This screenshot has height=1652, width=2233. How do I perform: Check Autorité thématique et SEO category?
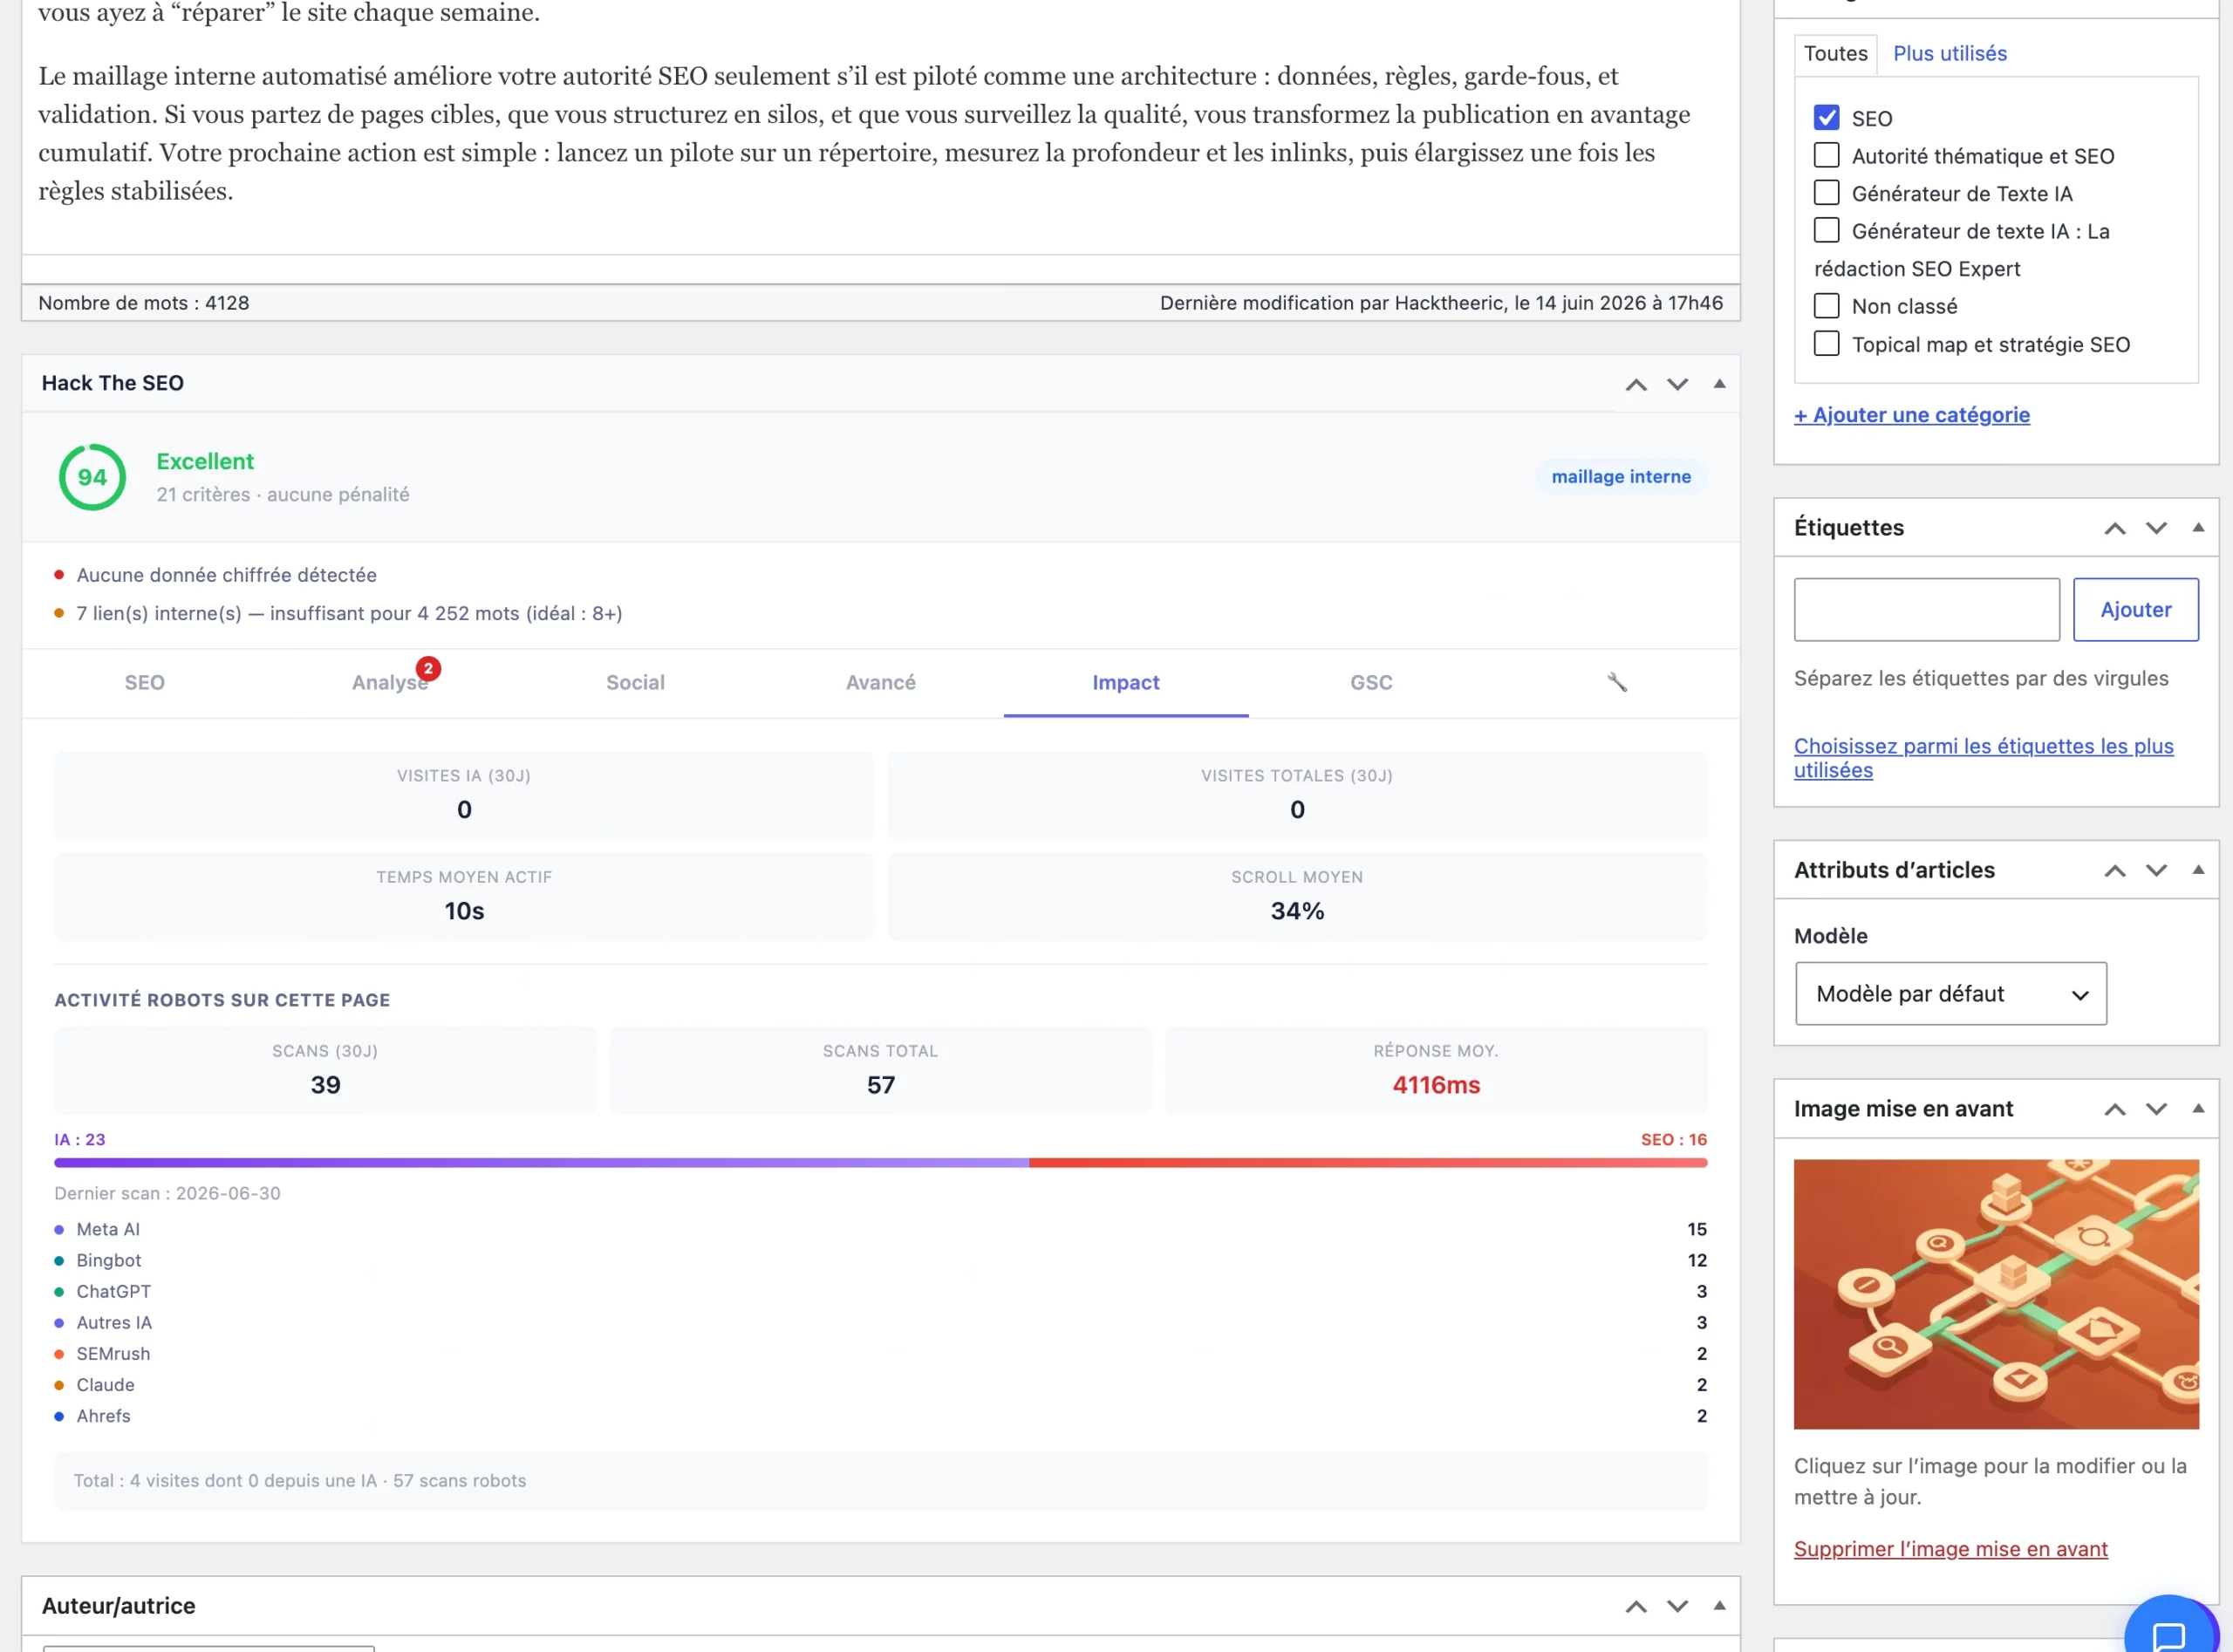tap(1826, 156)
